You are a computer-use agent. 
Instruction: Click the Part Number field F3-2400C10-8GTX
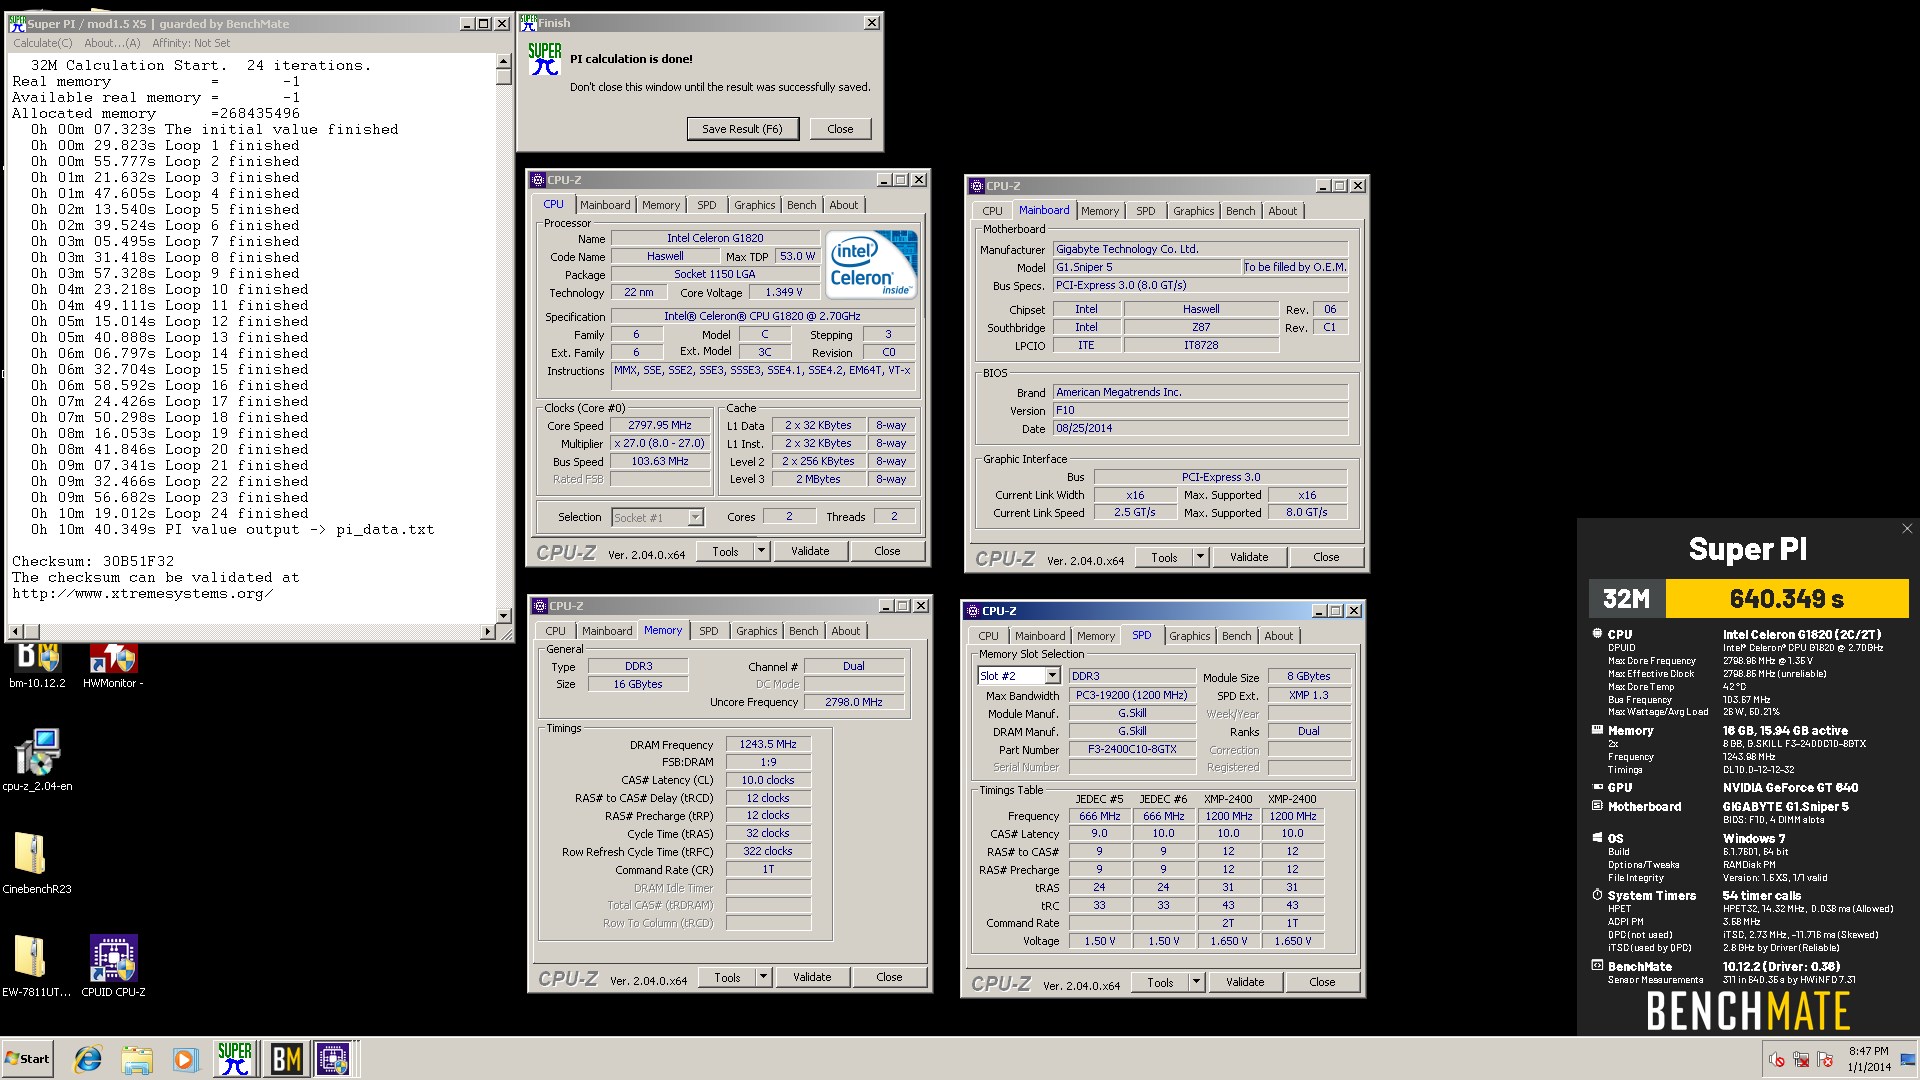pyautogui.click(x=1132, y=749)
